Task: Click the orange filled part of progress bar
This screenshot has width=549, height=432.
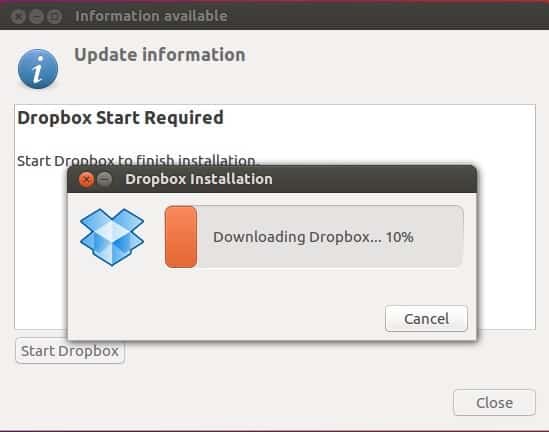Action: click(x=181, y=237)
